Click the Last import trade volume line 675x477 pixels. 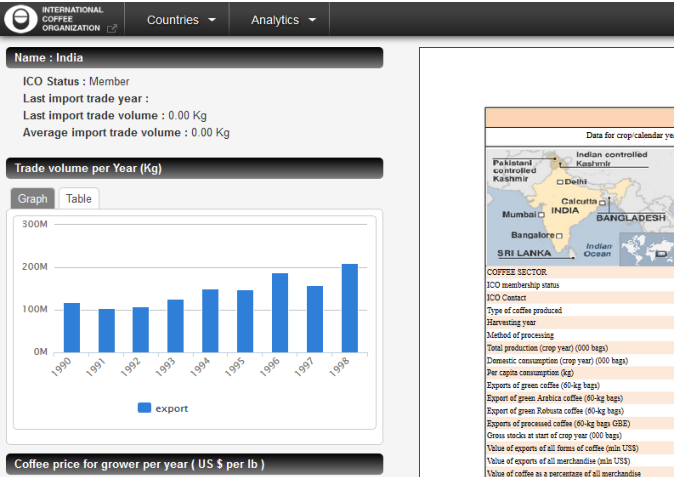pos(115,115)
